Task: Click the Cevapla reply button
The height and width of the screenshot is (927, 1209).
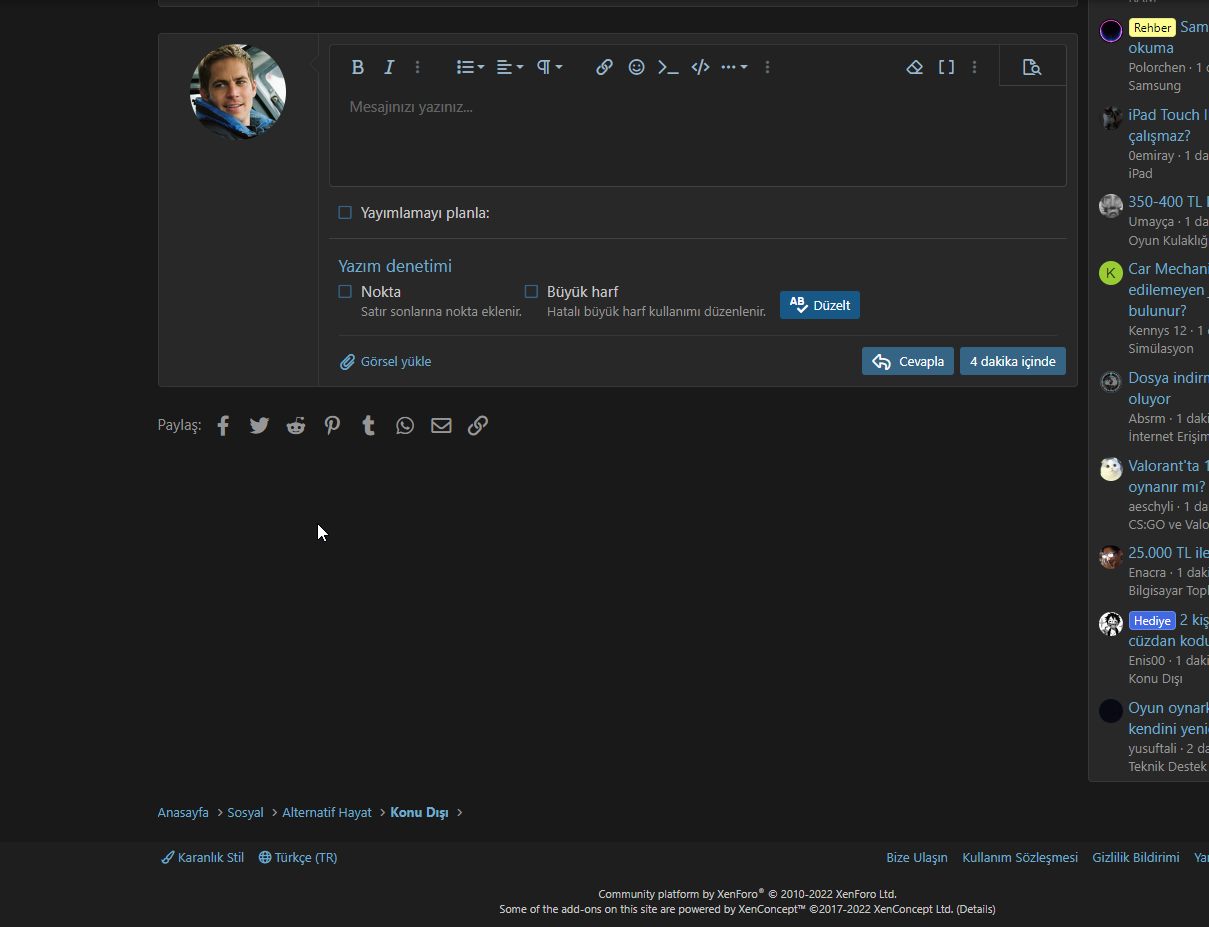Action: (907, 362)
